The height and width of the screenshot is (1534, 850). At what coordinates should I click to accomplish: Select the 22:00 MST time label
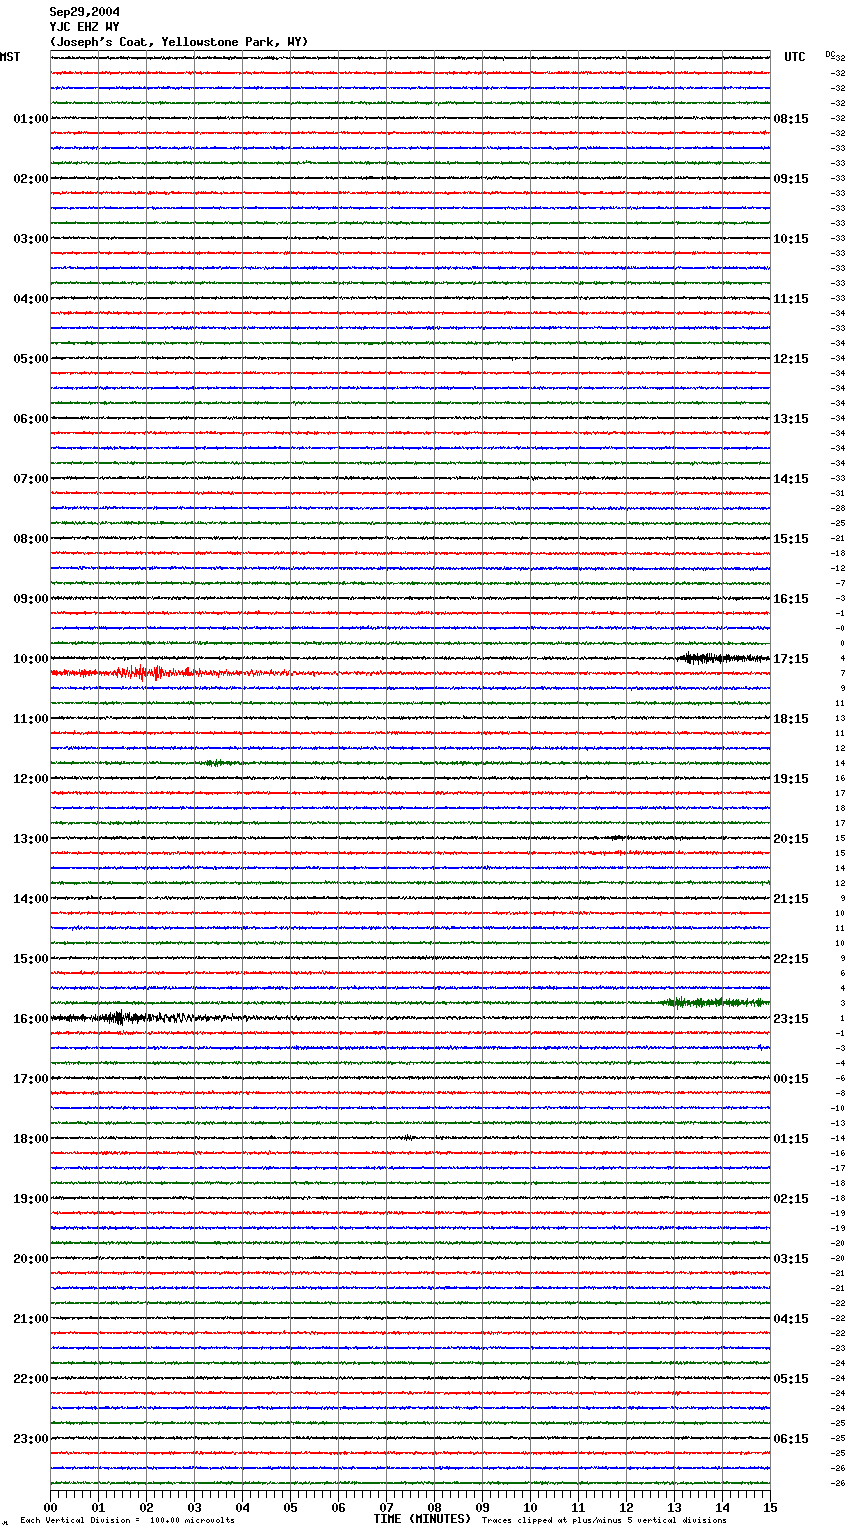[x=31, y=1379]
